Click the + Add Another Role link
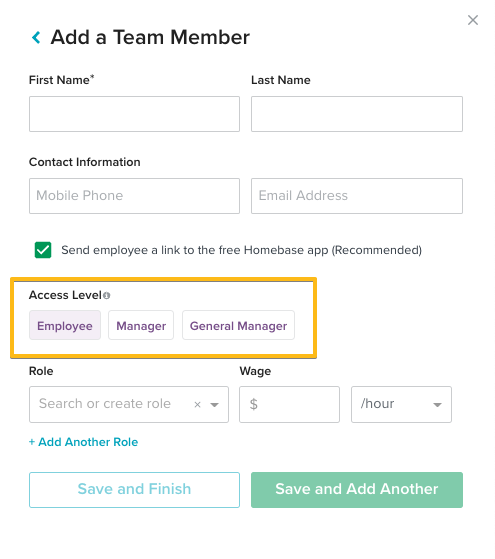 click(83, 442)
